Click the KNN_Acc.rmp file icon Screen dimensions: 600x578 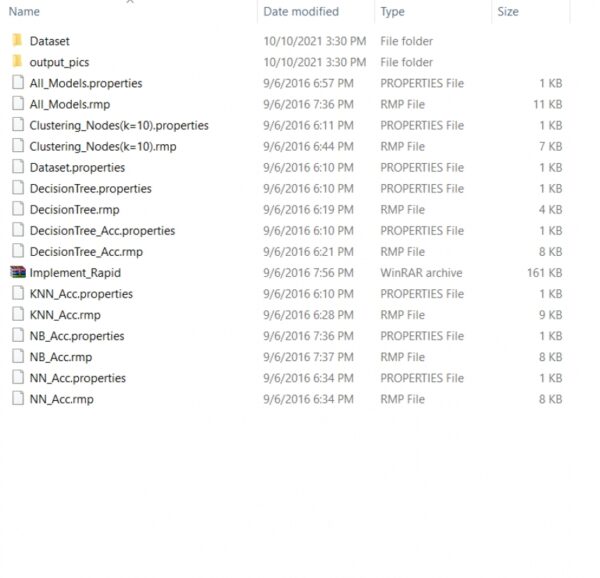click(x=18, y=314)
